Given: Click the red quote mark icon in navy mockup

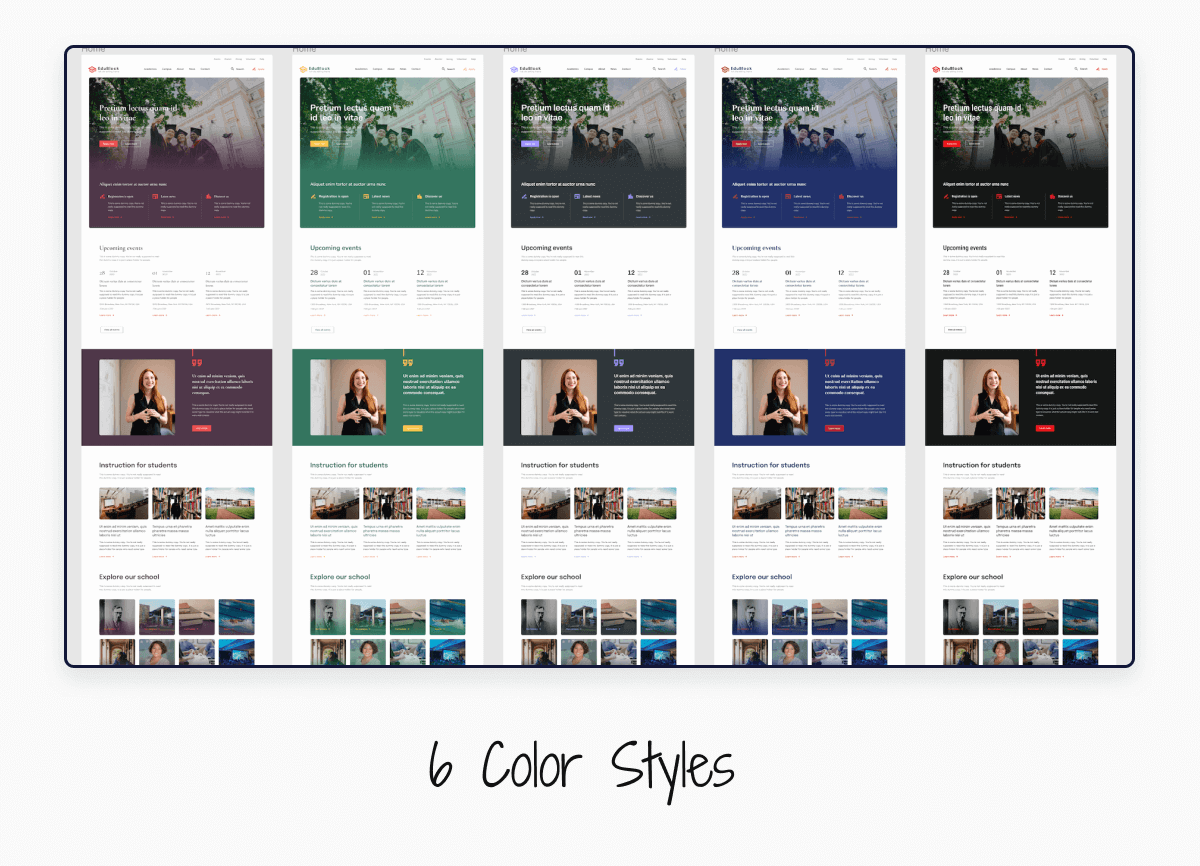Looking at the screenshot, I should (830, 362).
